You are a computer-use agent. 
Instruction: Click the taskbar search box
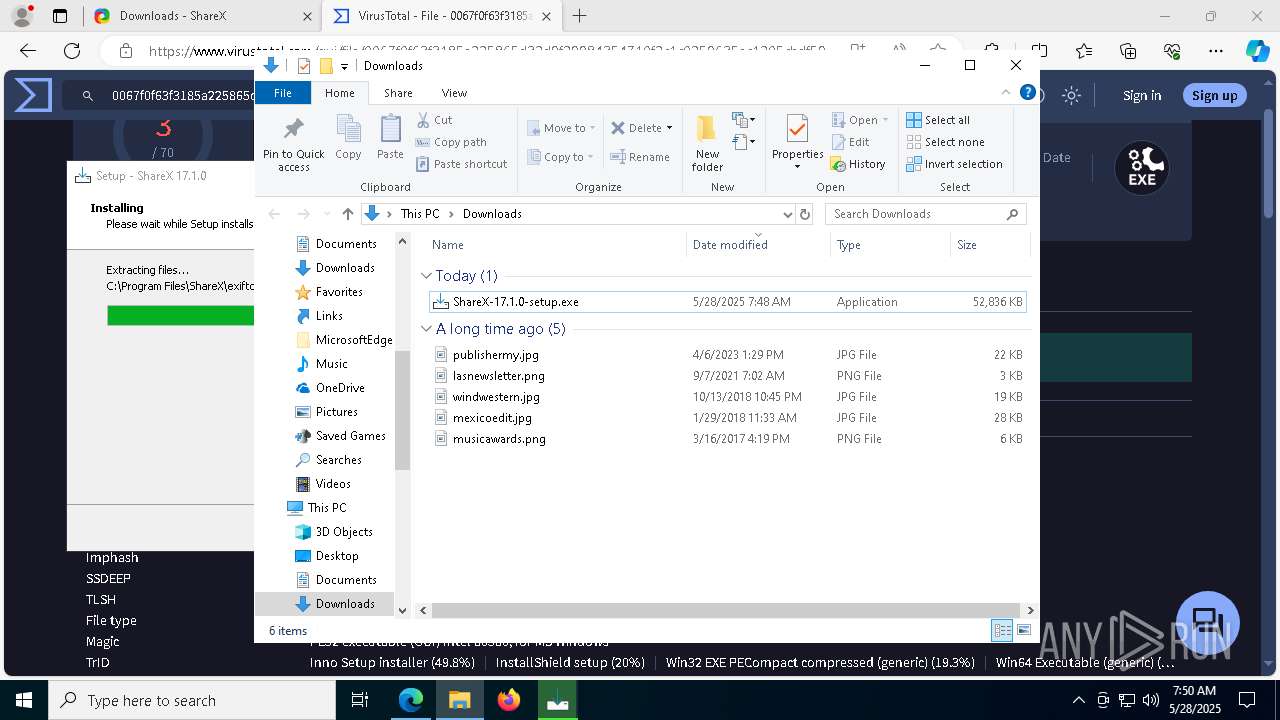[192, 700]
